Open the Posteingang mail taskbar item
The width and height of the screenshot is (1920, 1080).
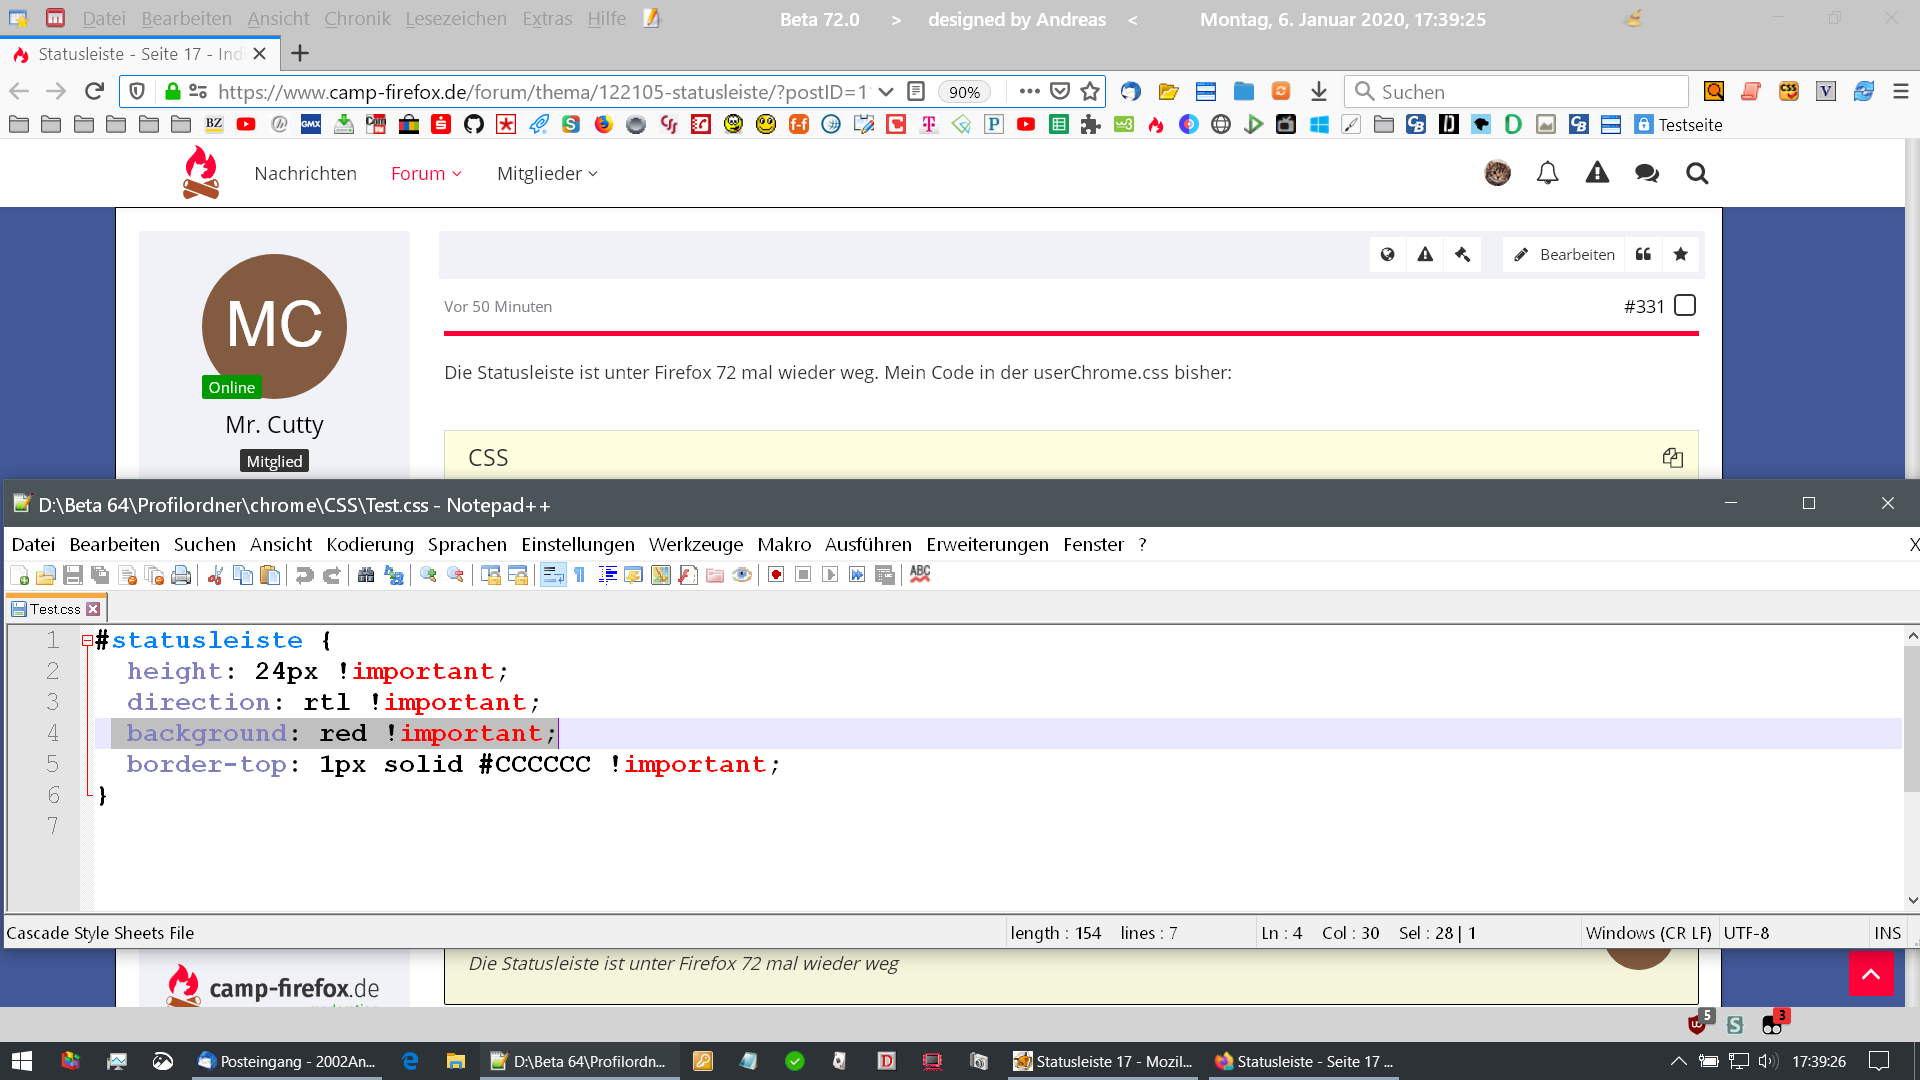pyautogui.click(x=288, y=1061)
